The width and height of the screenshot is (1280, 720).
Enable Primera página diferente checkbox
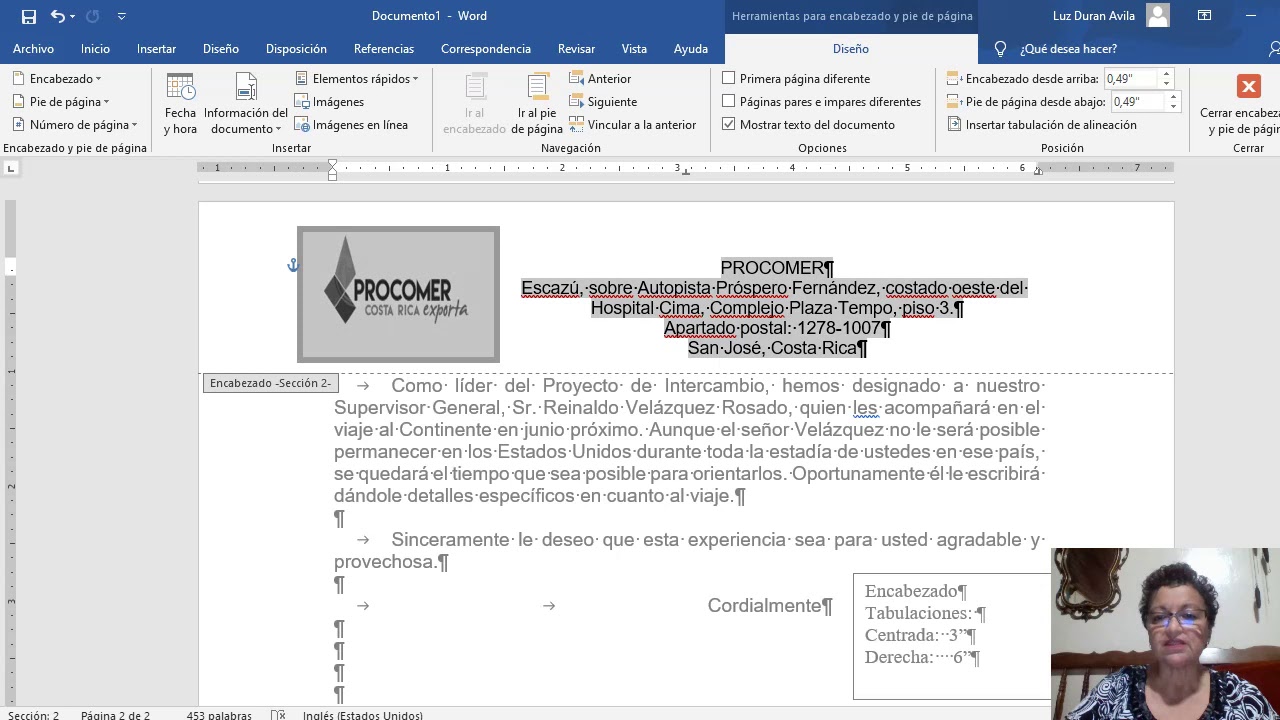(x=729, y=78)
